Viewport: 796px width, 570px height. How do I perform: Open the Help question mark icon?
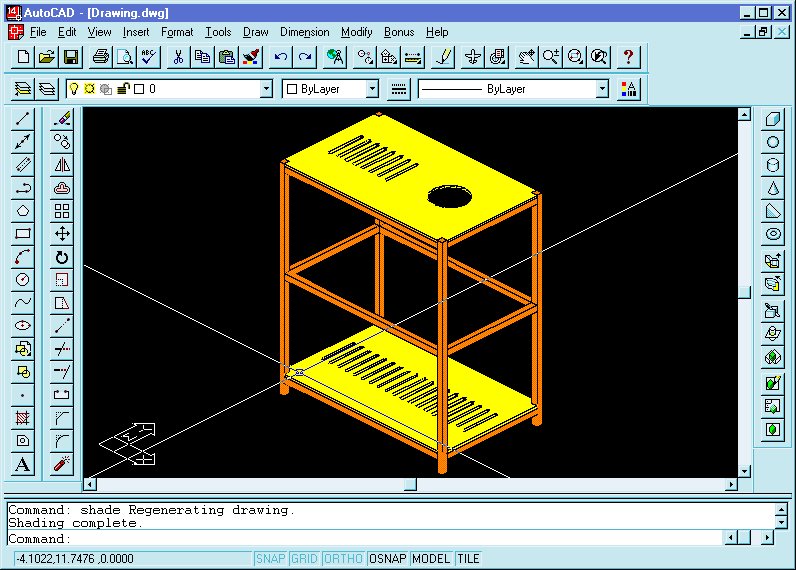tap(628, 57)
